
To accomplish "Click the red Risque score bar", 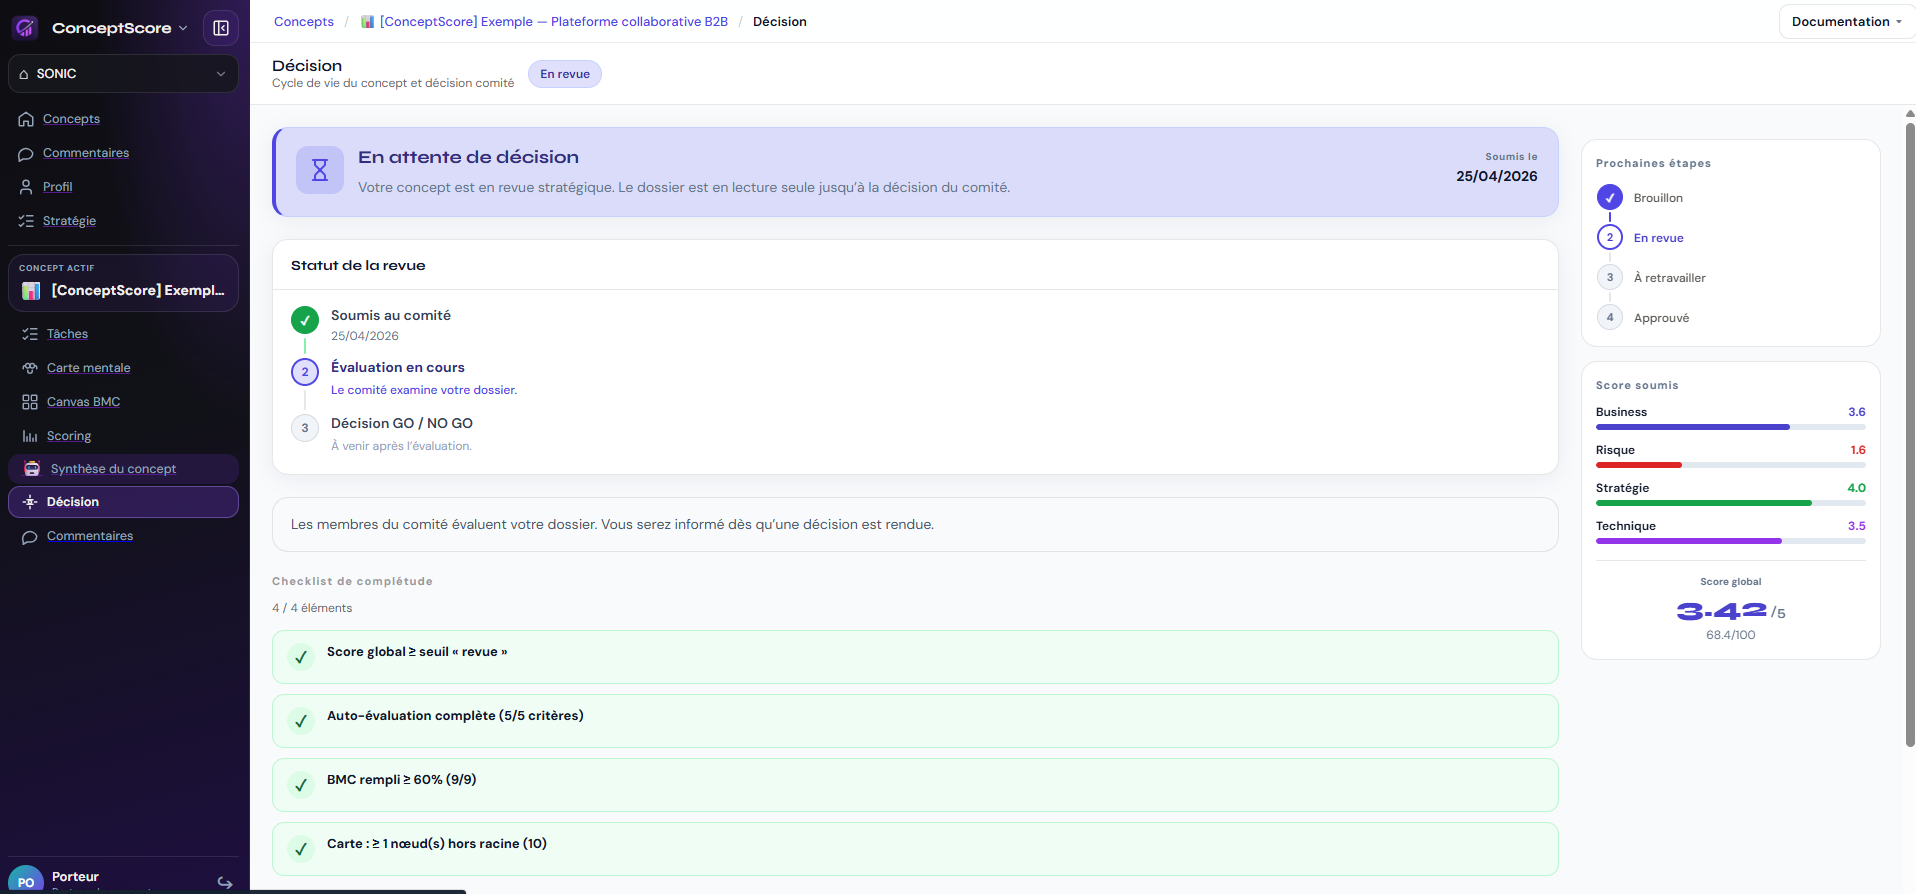I will click(x=1731, y=465).
